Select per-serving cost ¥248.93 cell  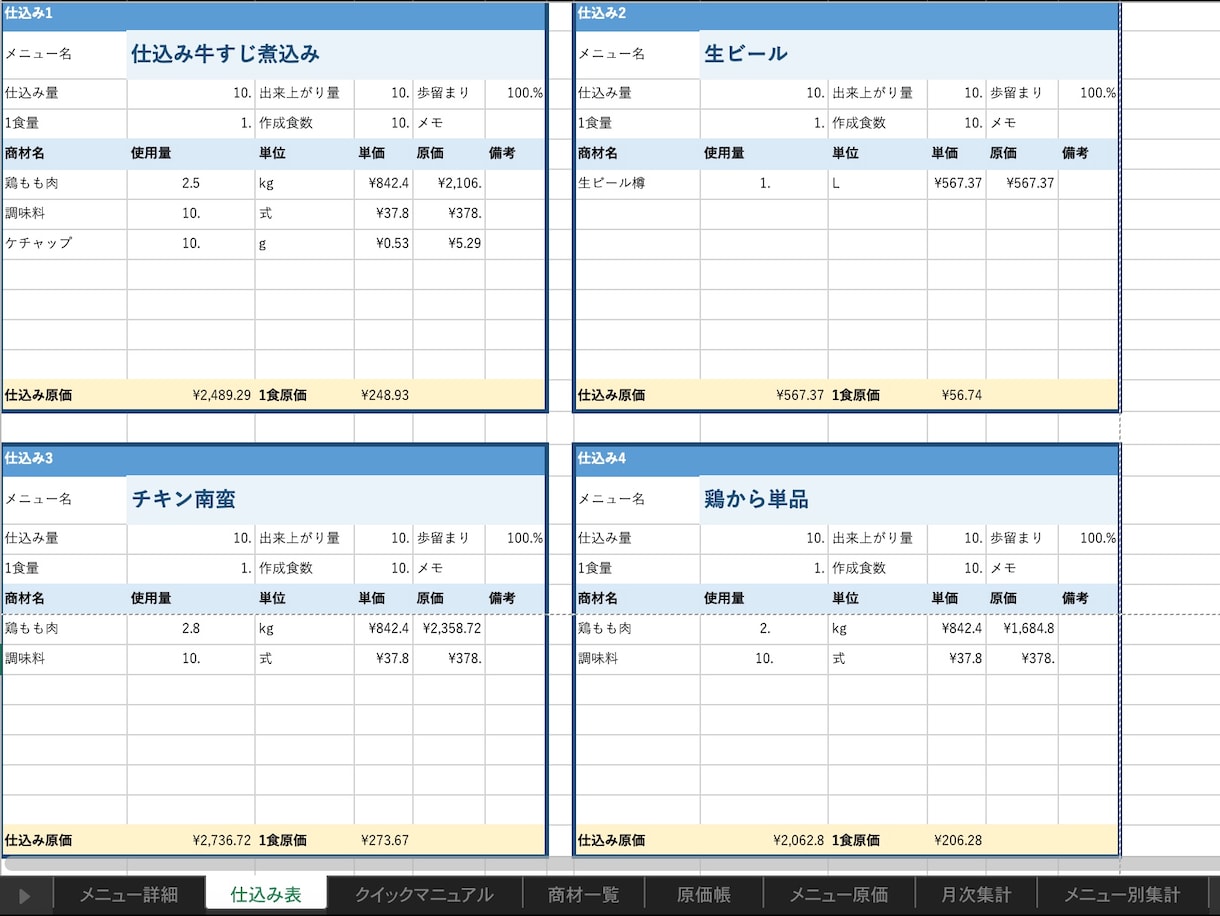384,395
